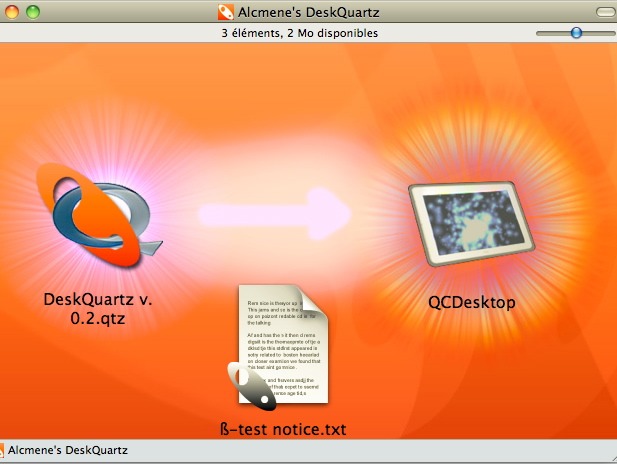Select the QCDesktop application icon
Screen dimensions: 617x464
click(x=471, y=223)
